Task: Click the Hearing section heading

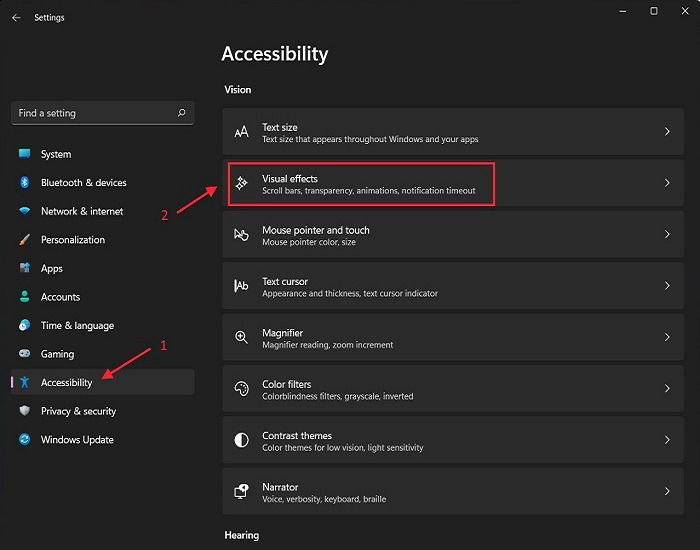Action: point(242,535)
